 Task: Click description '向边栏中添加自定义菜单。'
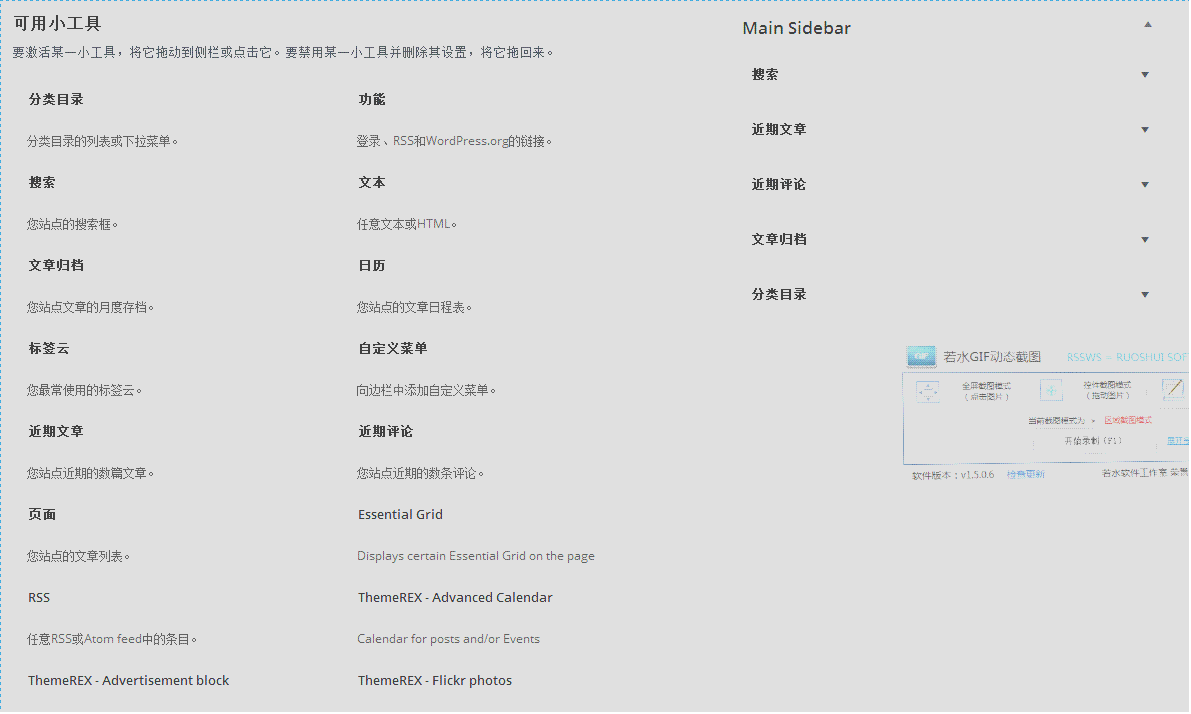click(x=426, y=390)
